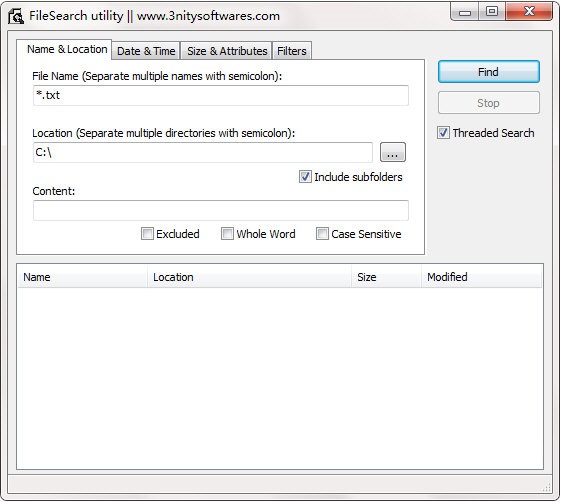Open the Date & Time tab
The height and width of the screenshot is (502, 561).
coord(146,51)
